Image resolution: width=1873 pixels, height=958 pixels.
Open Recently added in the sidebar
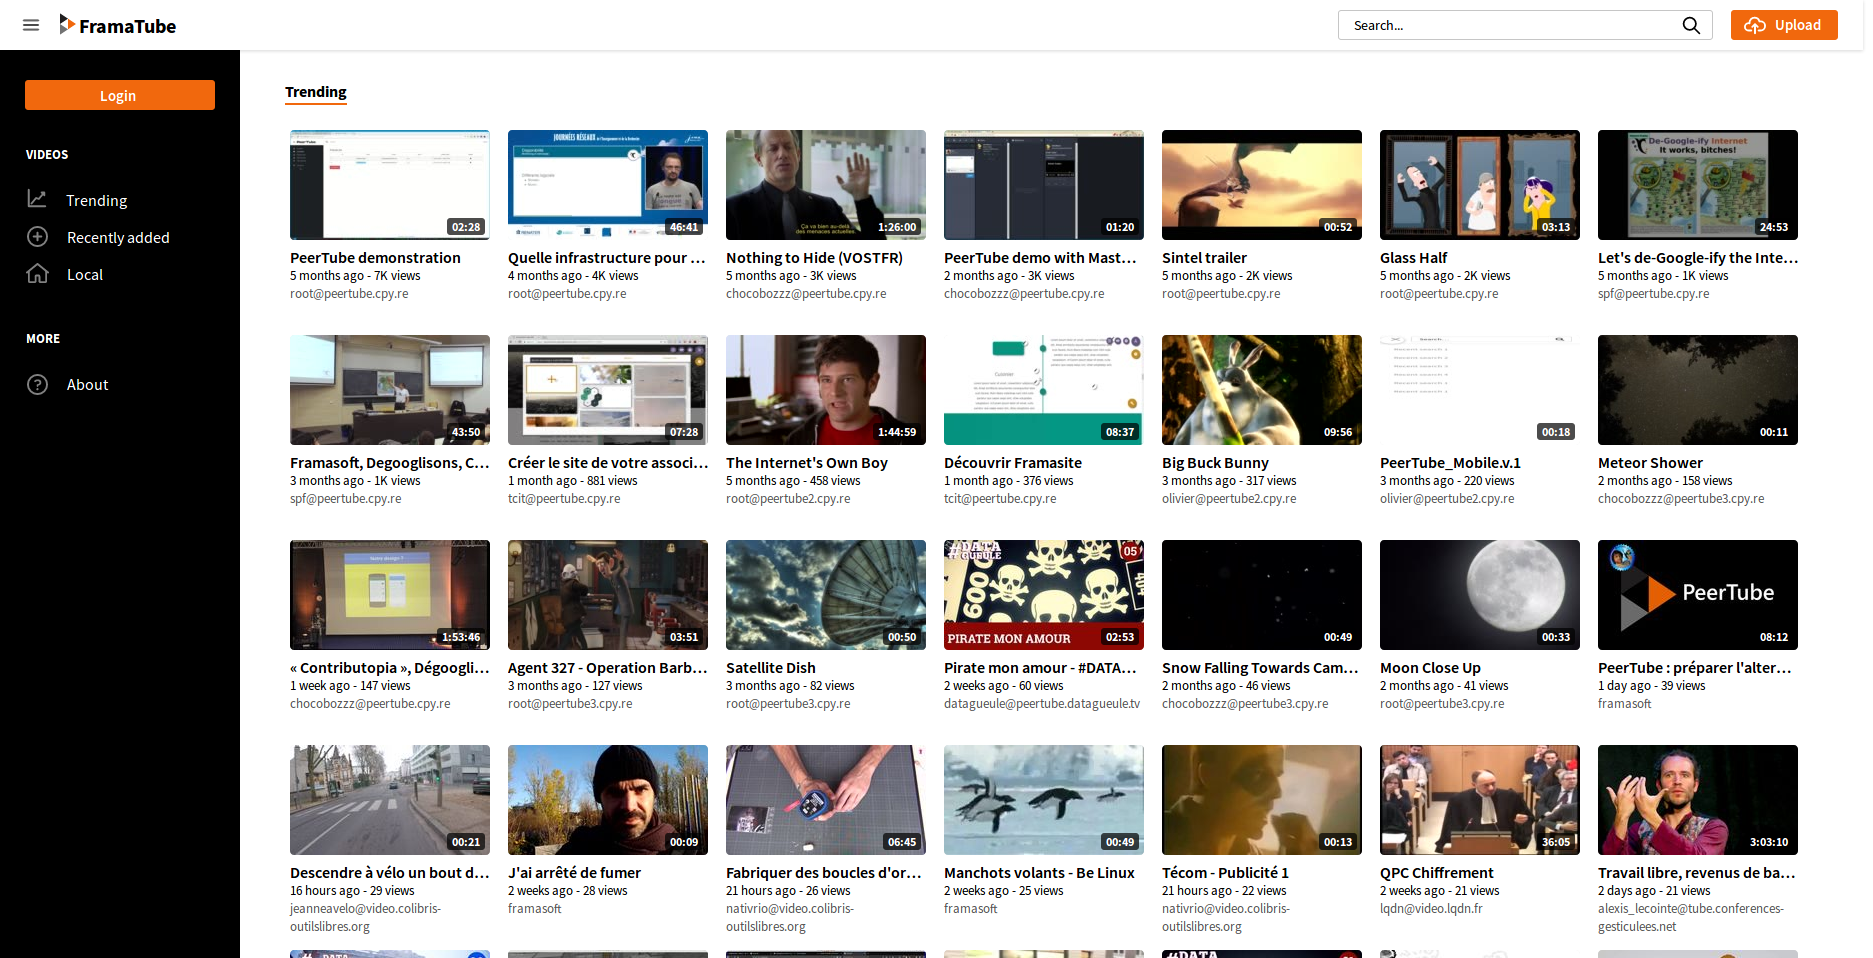click(118, 237)
